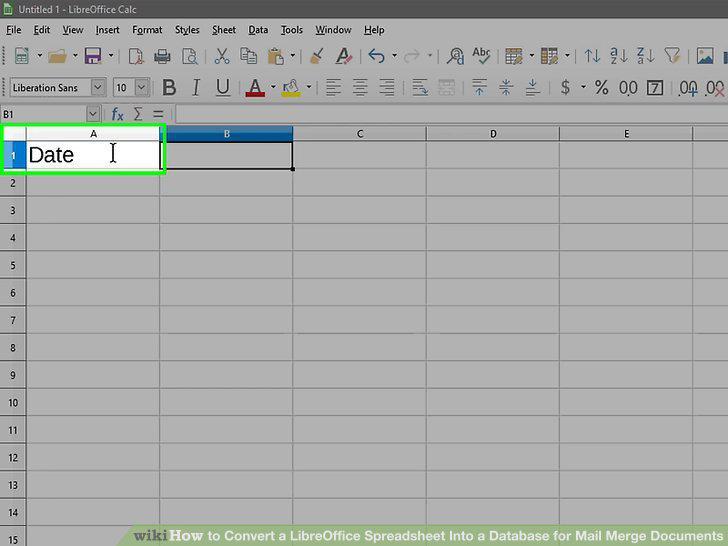Click the Spelling check Abc icon
The height and width of the screenshot is (546, 728).
(481, 55)
